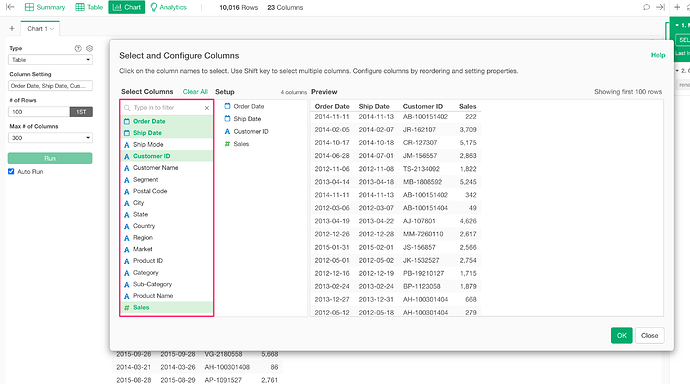Select the Postal Code column

(x=167, y=191)
